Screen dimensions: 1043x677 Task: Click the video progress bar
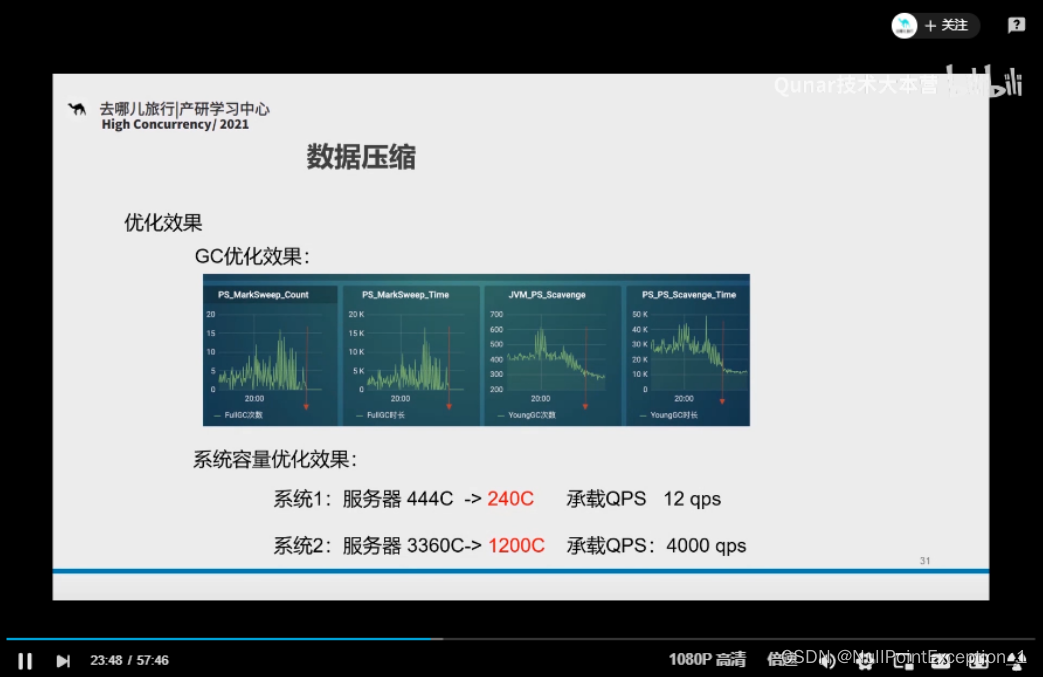[x=521, y=638]
